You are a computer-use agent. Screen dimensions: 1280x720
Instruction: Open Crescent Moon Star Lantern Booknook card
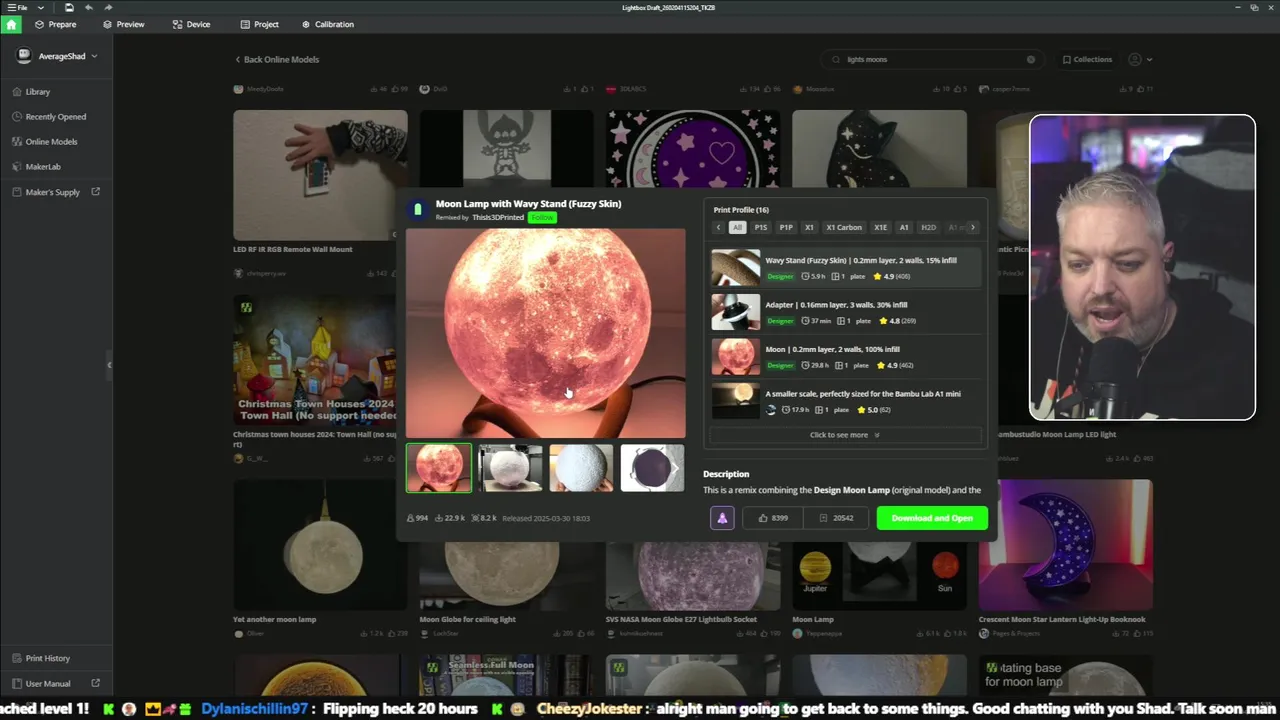pos(1065,560)
